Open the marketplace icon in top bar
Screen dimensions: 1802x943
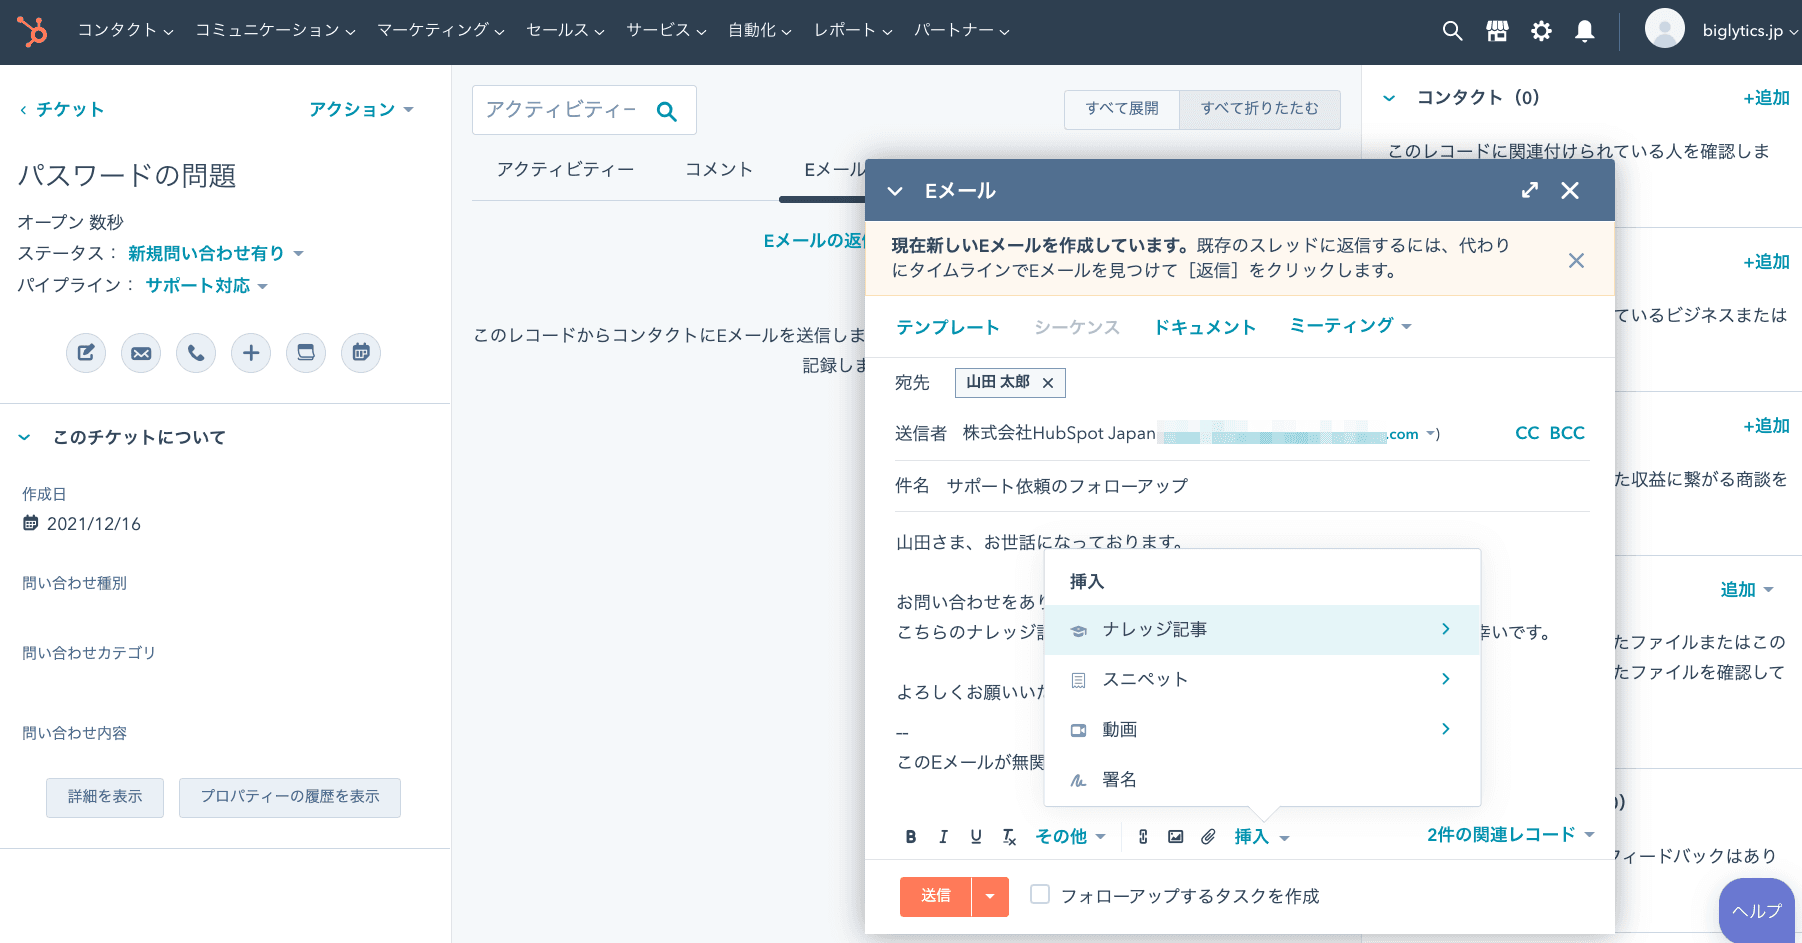[1497, 31]
